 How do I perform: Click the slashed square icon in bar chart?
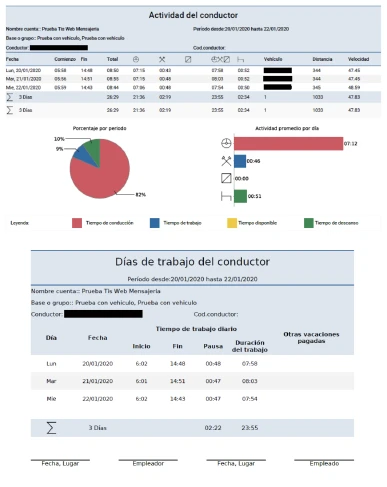(226, 178)
